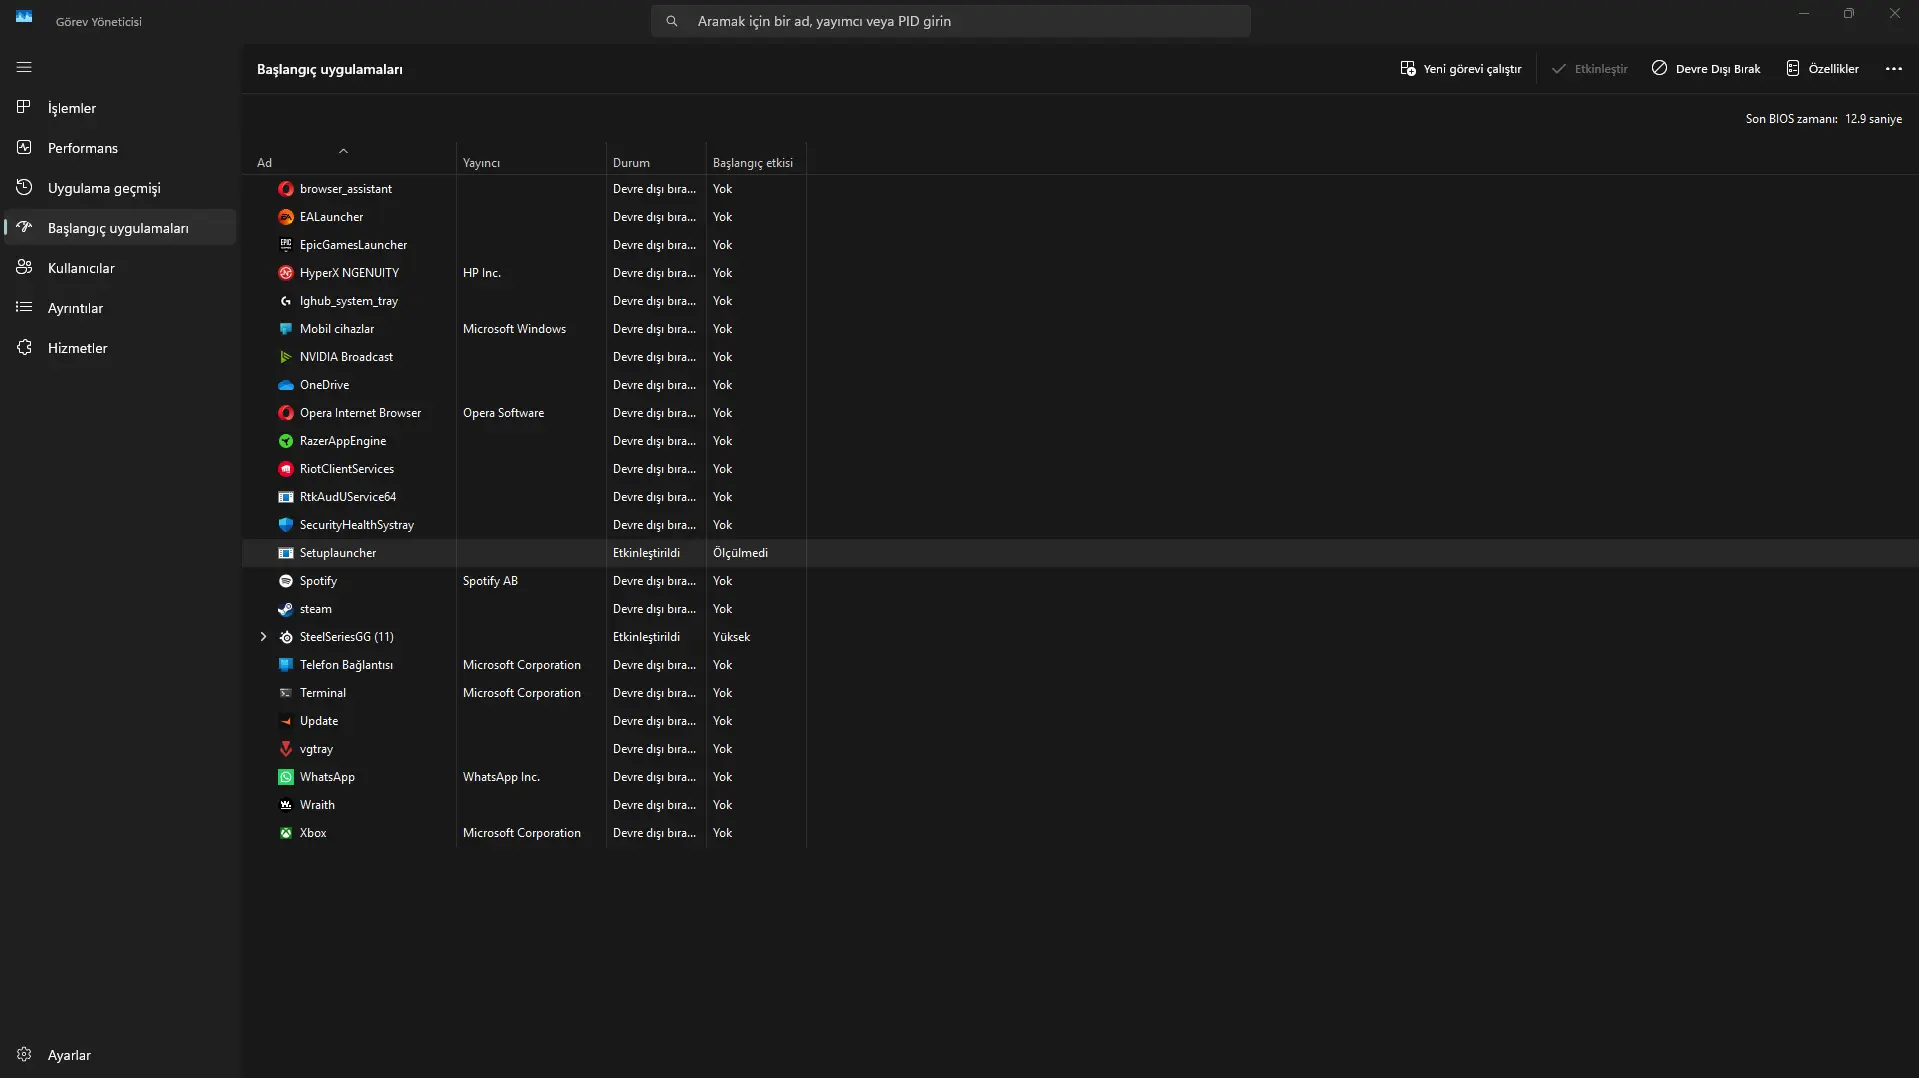Go to the Kullanıcılar page
1919x1078 pixels.
[x=120, y=268]
